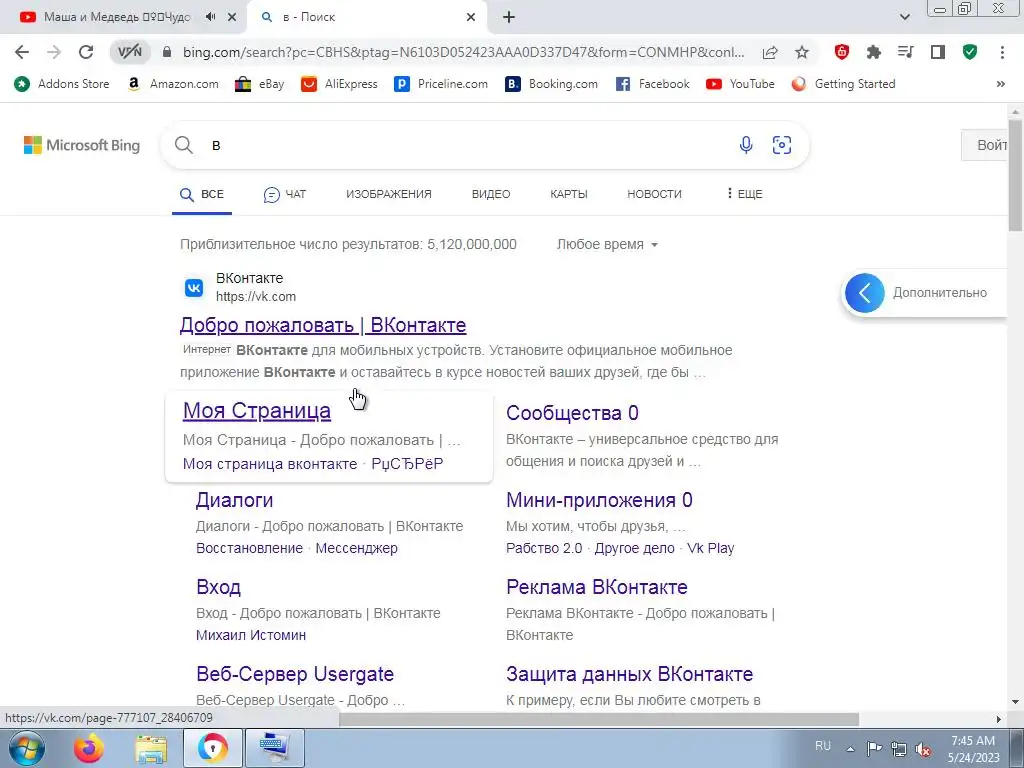
Task: Open the media control playlist icon
Action: pos(906,52)
